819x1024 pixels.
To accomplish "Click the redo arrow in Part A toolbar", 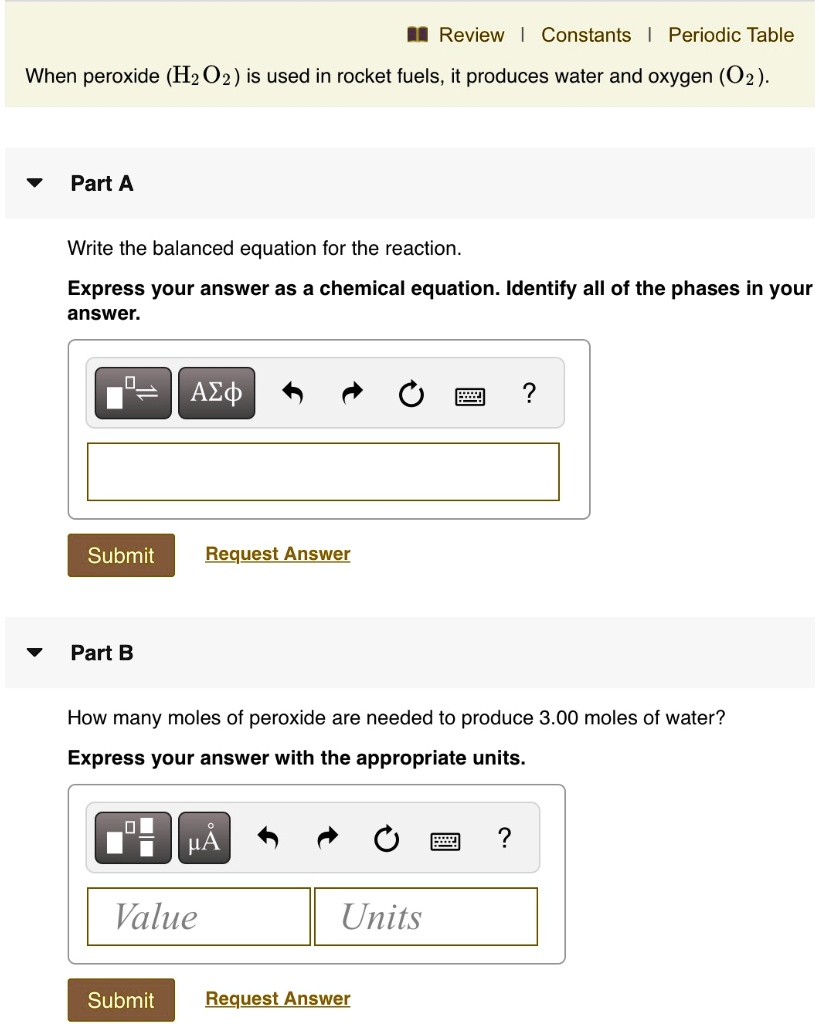I will pos(351,392).
